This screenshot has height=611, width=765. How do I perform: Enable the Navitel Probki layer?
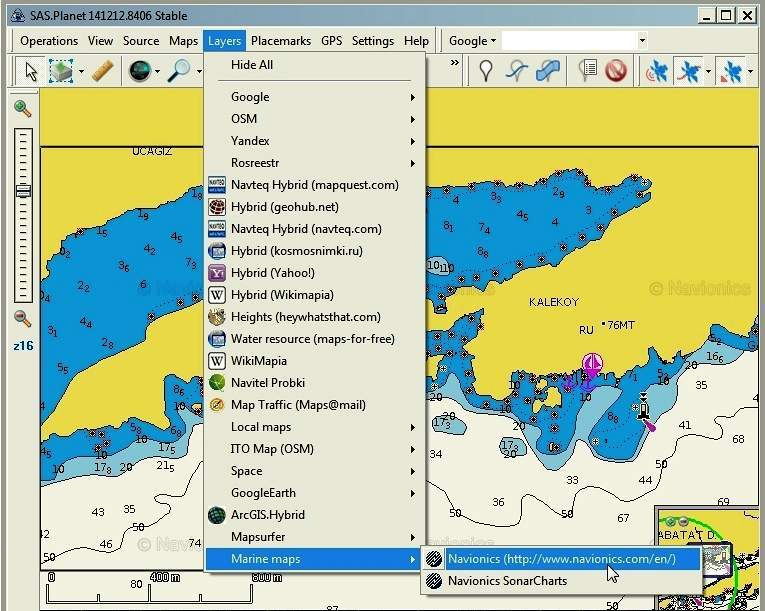315,383
